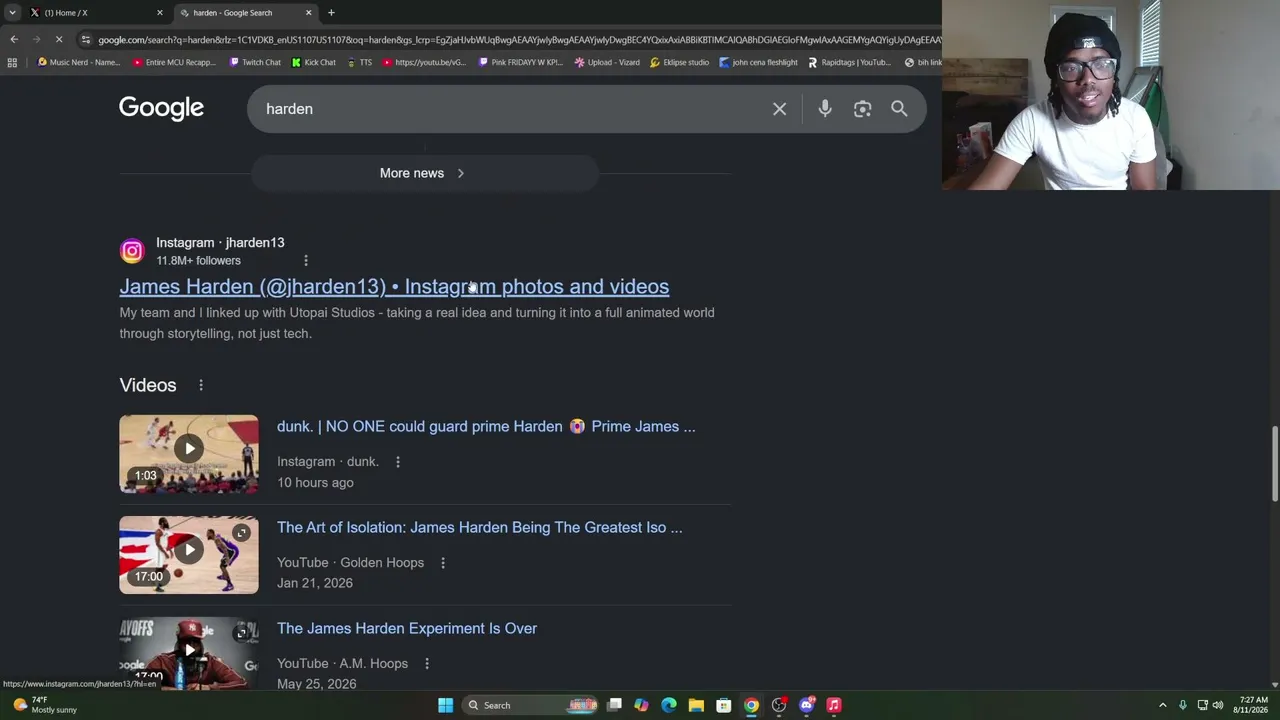Viewport: 1280px width, 720px height.
Task: Switch to the Home / X tab
Action: (94, 13)
